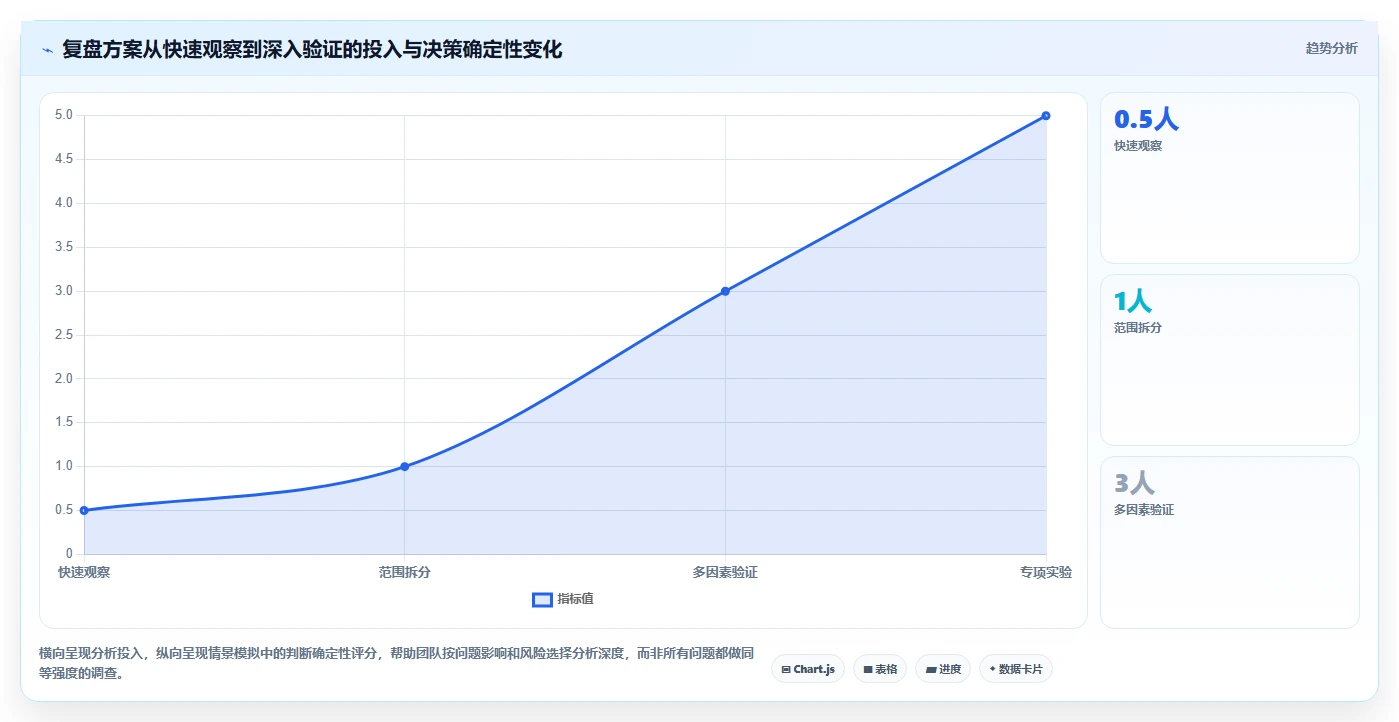Click the chart title 复盘方案从快速观察 heading
Image resolution: width=1399 pixels, height=722 pixels.
312,49
